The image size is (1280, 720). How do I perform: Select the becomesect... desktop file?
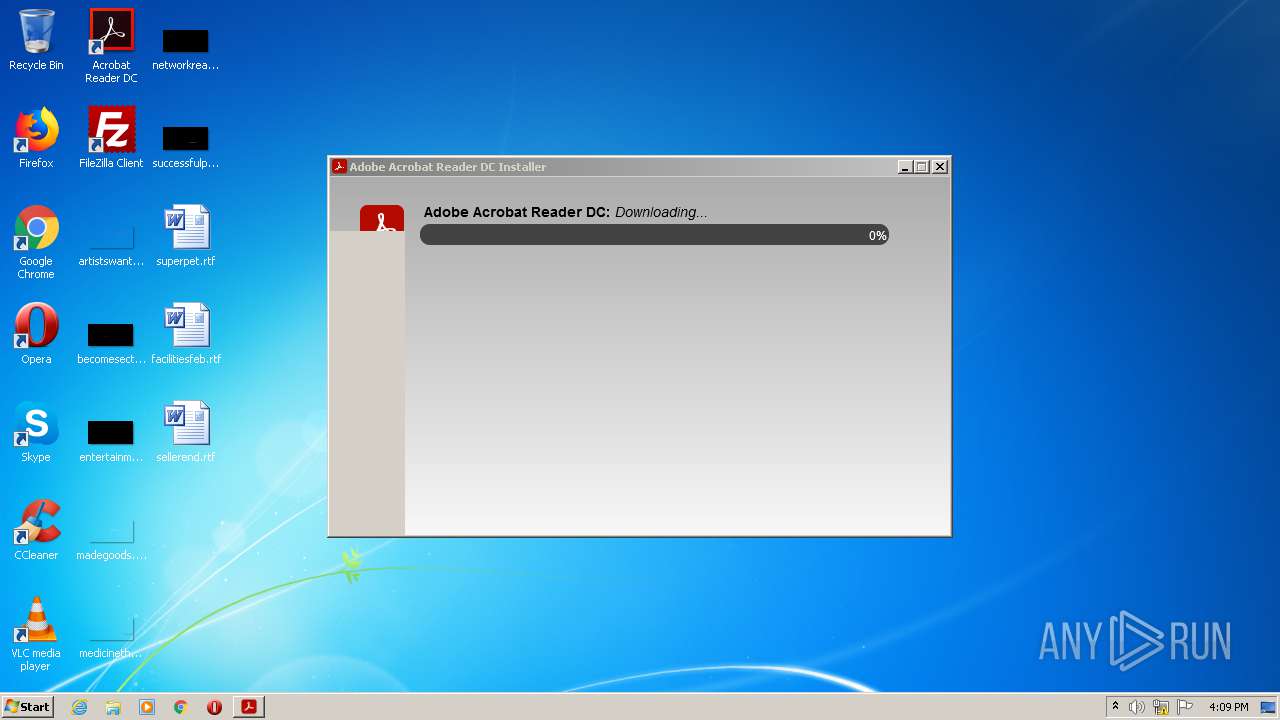pos(111,342)
